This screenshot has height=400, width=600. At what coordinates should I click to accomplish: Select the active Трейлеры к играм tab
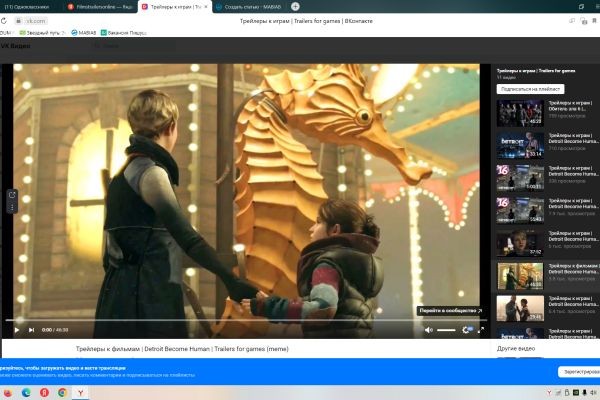(174, 7)
